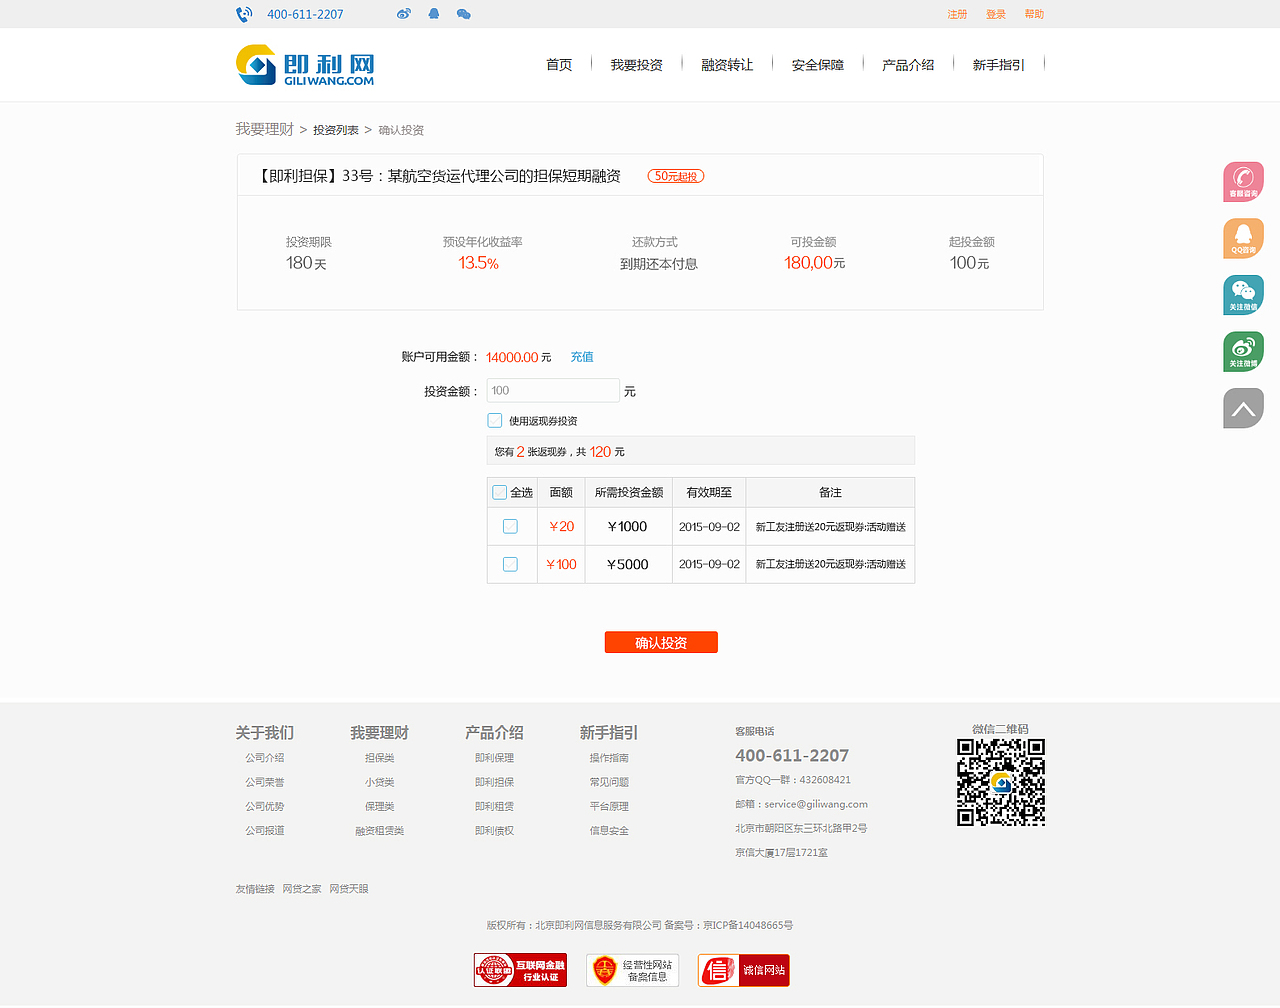The image size is (1280, 1008).
Task: Open the 关注微信 WeChat sidebar icon
Action: coord(1243,295)
